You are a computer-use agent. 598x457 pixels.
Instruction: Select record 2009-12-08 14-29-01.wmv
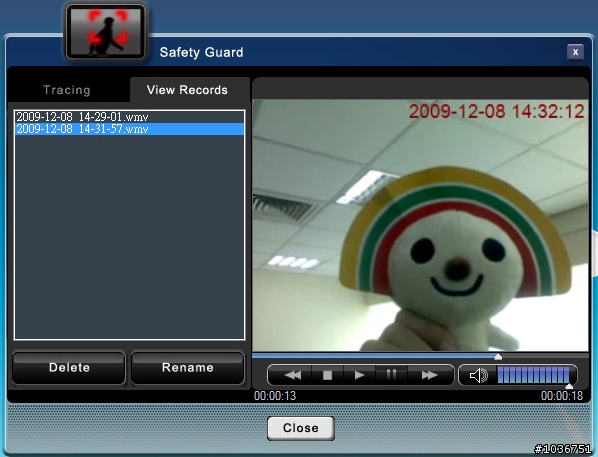(129, 117)
